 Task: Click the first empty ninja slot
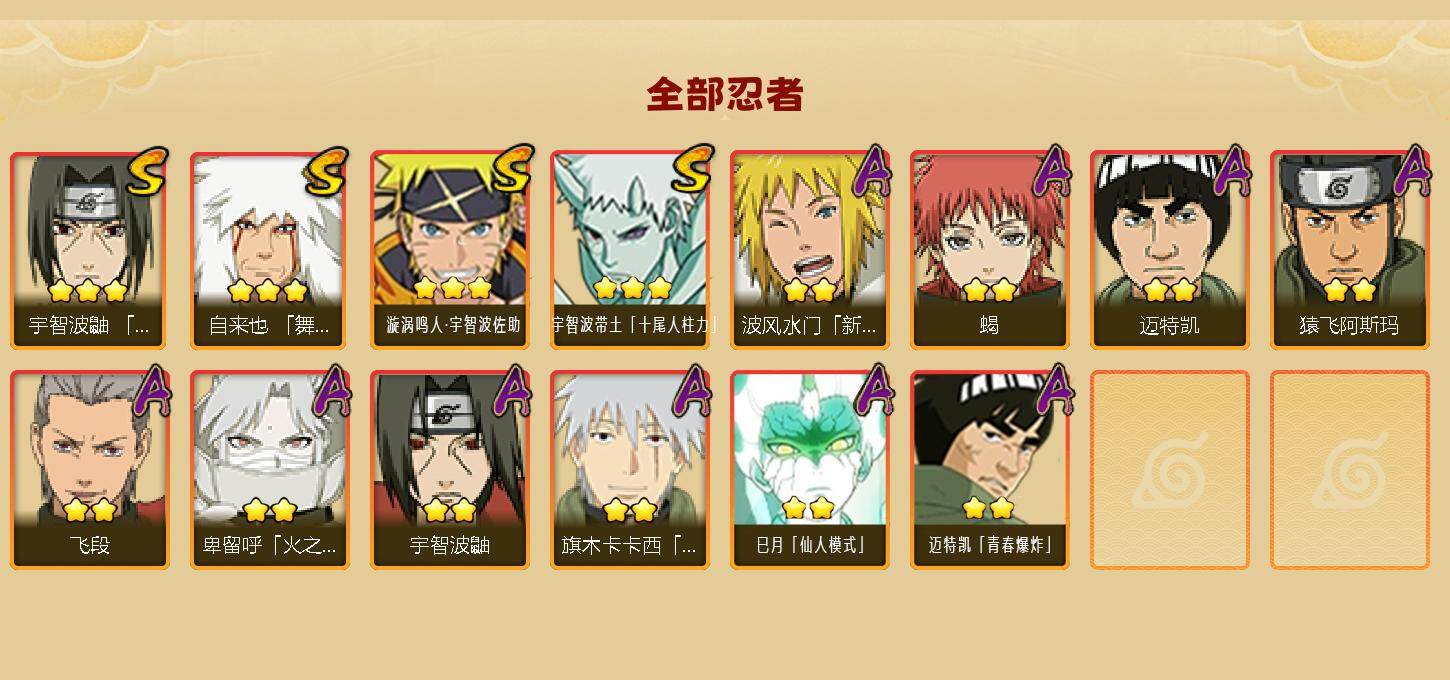[x=1169, y=470]
